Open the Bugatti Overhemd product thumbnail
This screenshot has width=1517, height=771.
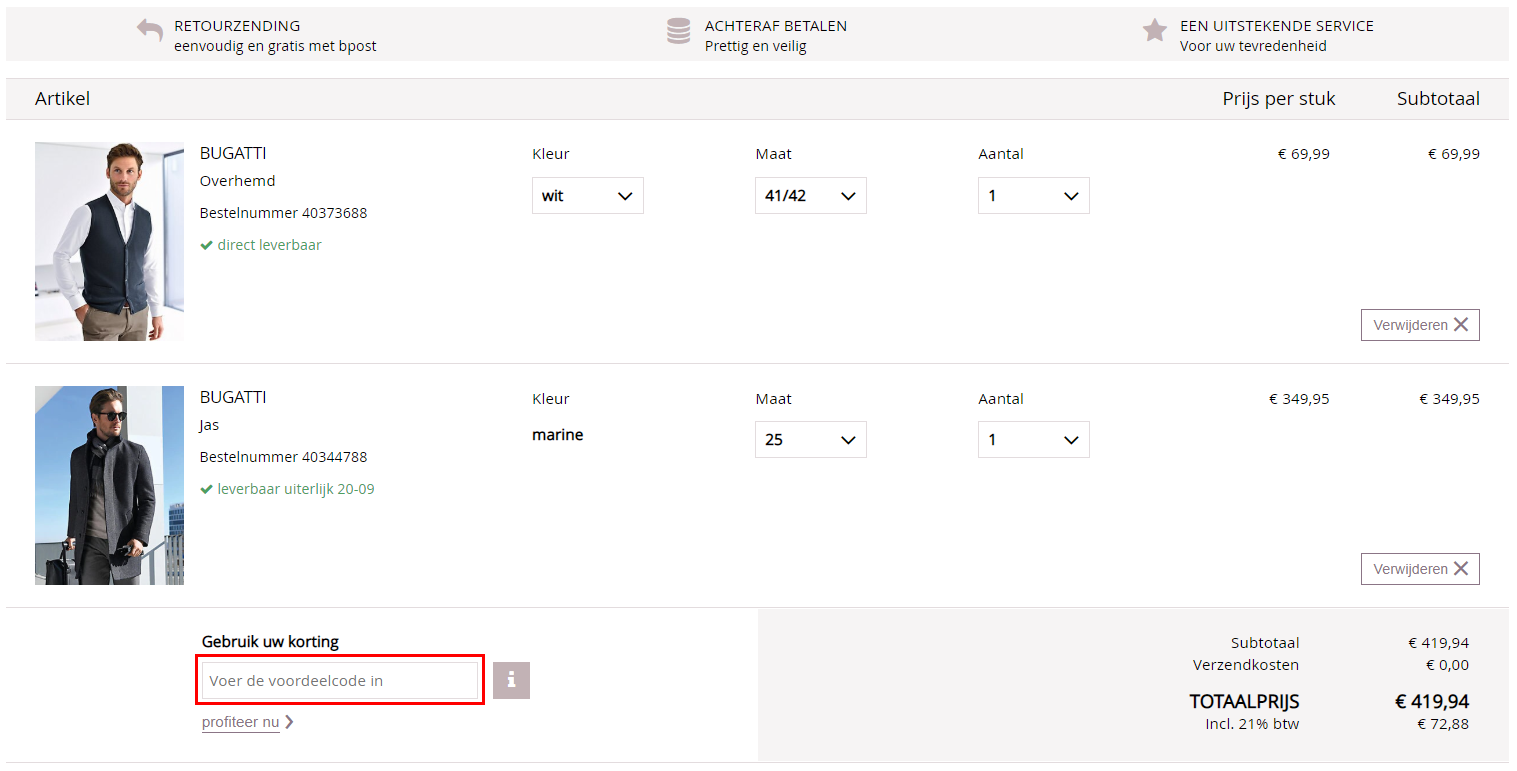click(x=109, y=241)
